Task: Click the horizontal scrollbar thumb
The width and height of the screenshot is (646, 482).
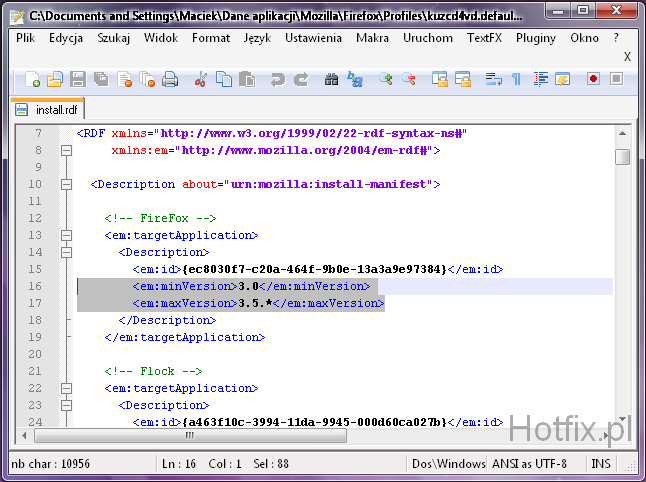Action: [x=190, y=435]
